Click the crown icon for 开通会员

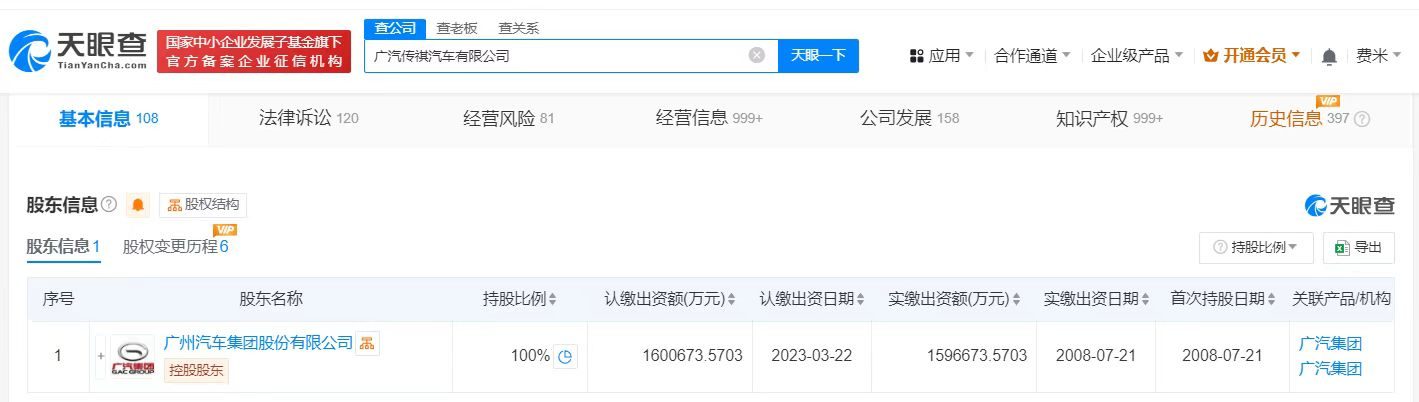(1210, 56)
